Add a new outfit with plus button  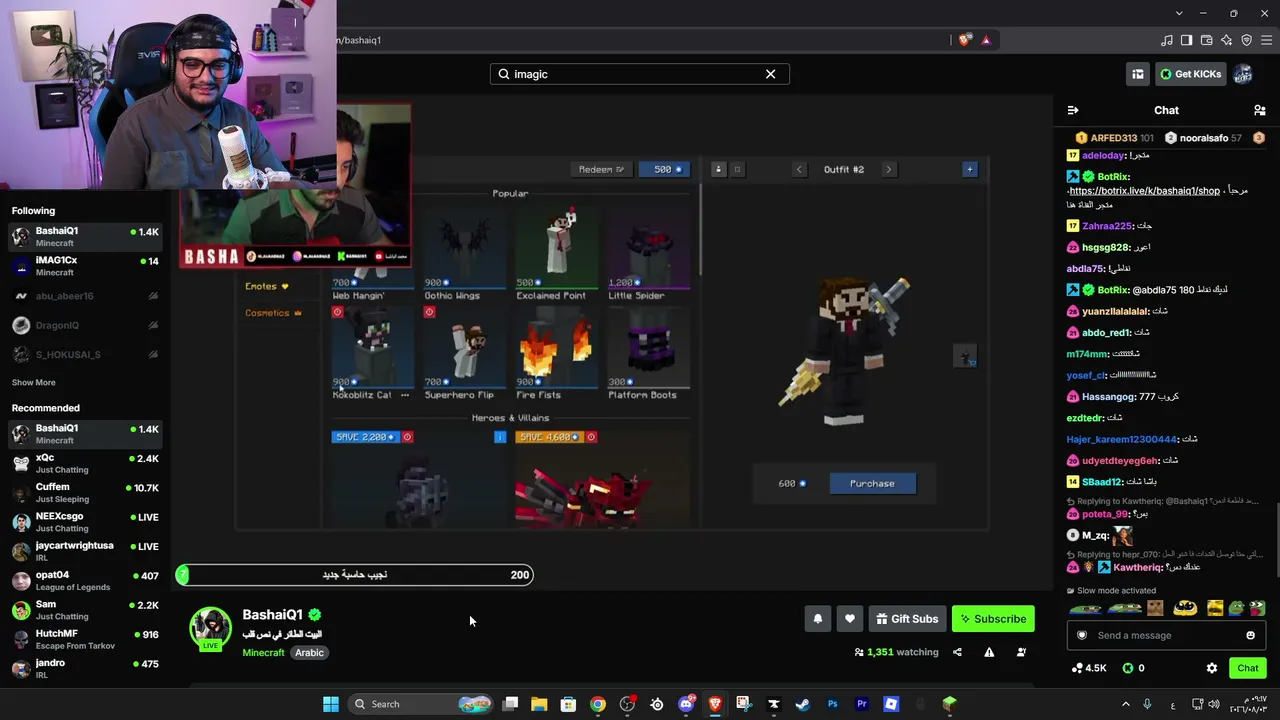click(x=969, y=170)
